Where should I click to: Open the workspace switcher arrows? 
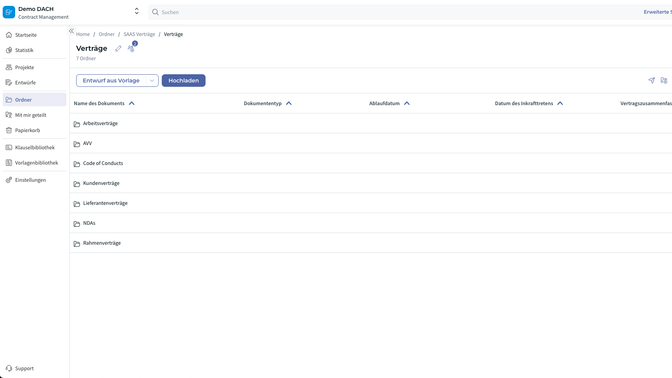[x=136, y=11]
